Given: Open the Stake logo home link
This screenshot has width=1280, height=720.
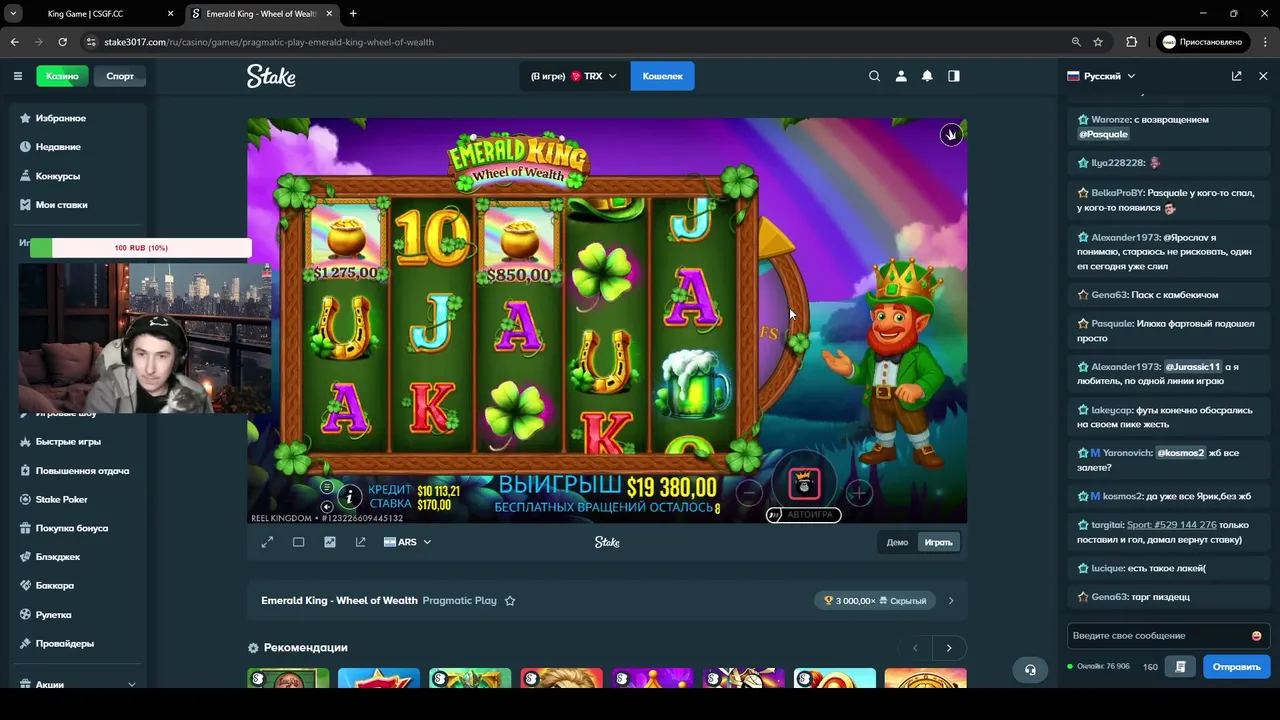Looking at the screenshot, I should tap(271, 76).
